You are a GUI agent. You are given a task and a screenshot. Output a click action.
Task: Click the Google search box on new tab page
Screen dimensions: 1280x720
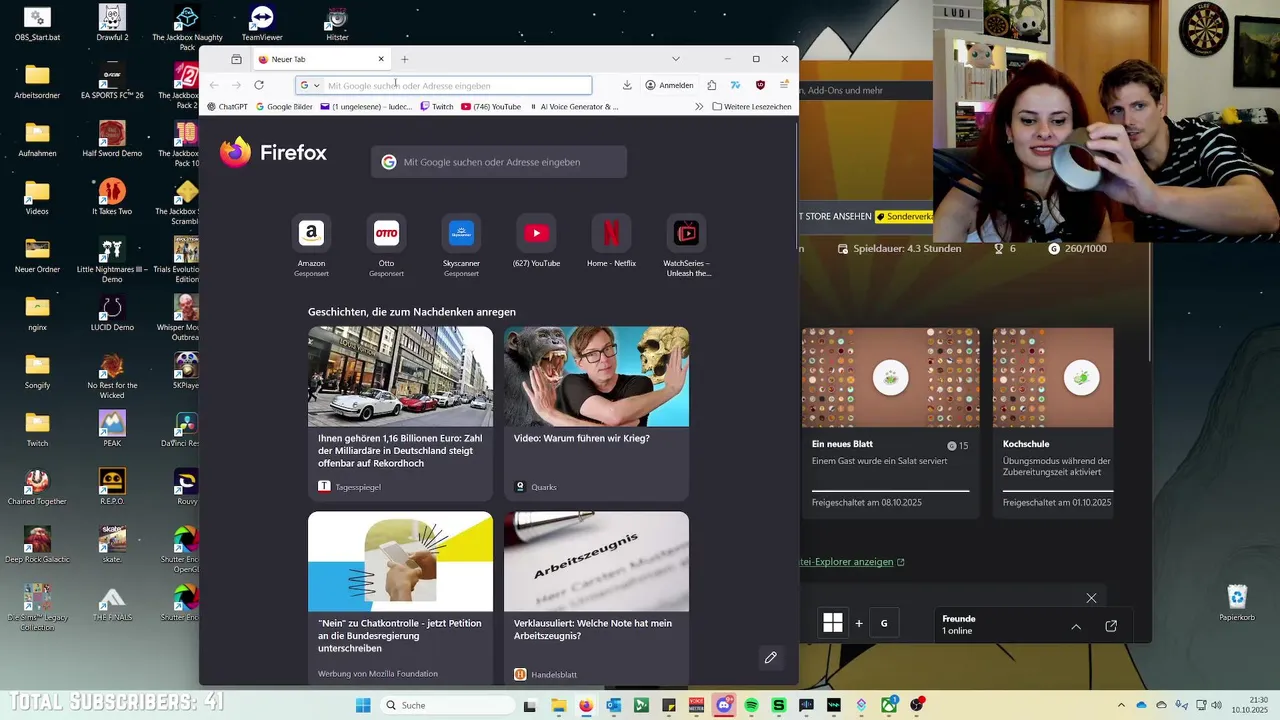pos(499,162)
